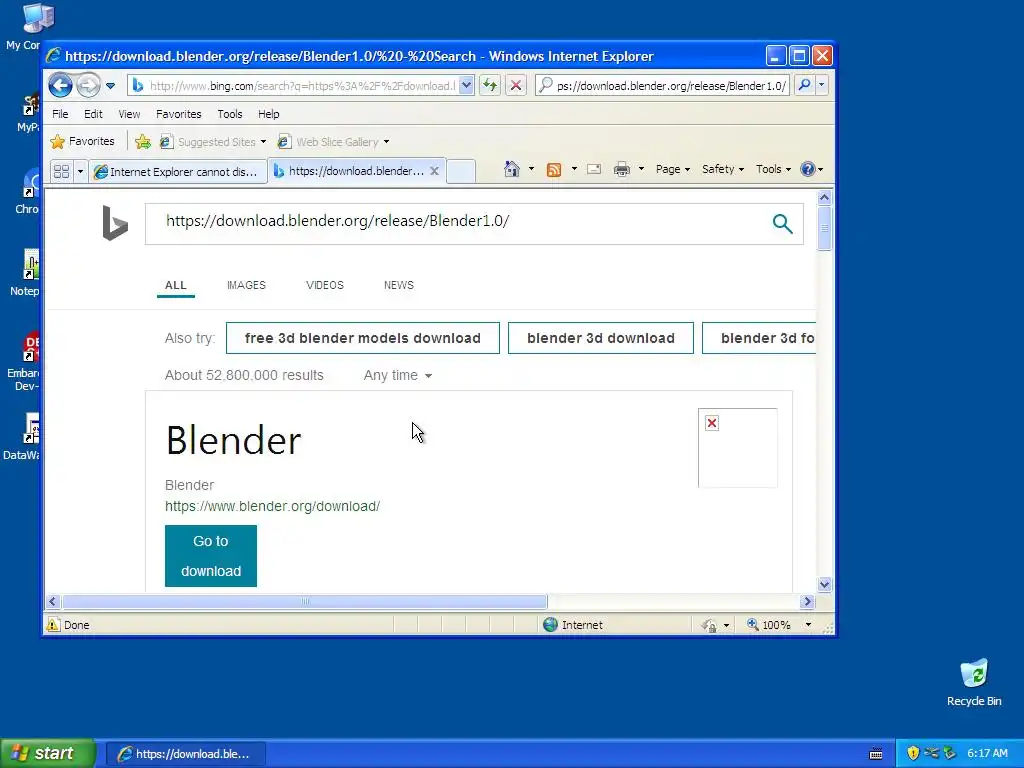Click the vertical scrollbar up arrow
The width and height of the screenshot is (1024, 768).
[x=824, y=197]
